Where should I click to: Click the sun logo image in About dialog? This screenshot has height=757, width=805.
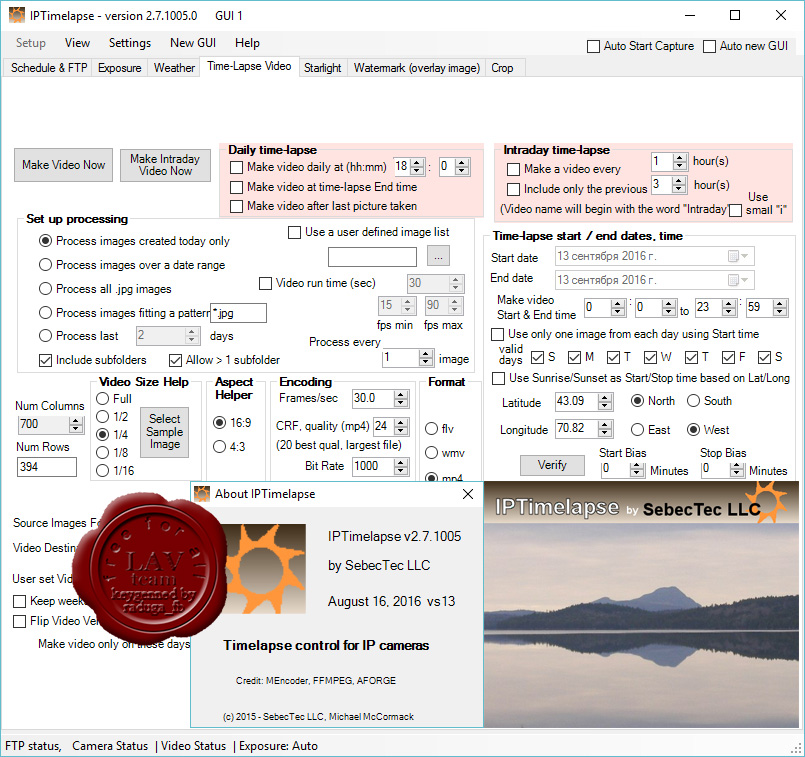click(265, 569)
